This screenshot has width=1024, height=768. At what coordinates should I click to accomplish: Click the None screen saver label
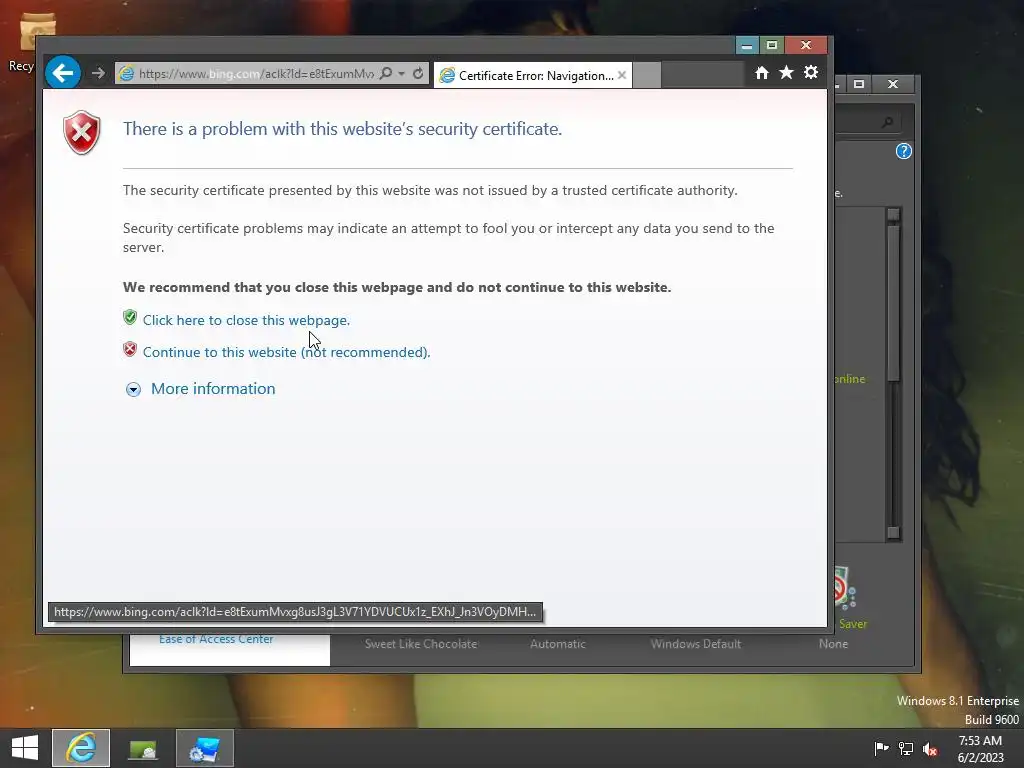tap(833, 644)
